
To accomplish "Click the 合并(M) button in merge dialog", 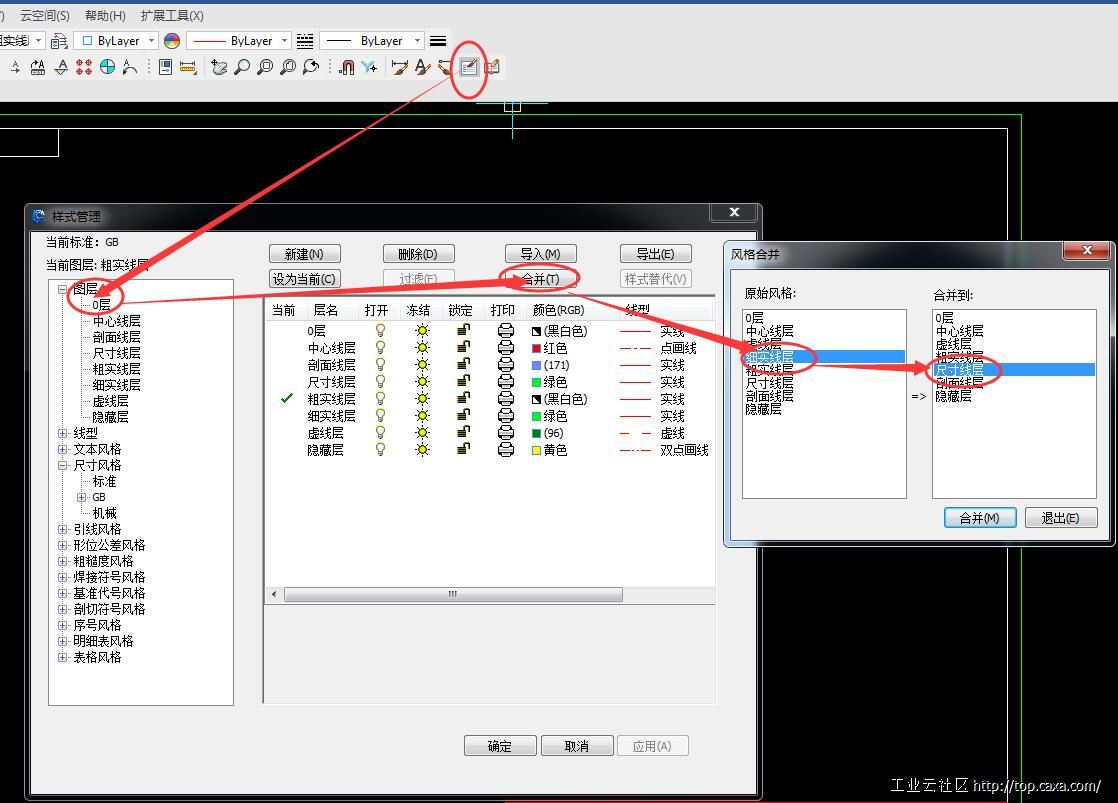I will pos(979,518).
